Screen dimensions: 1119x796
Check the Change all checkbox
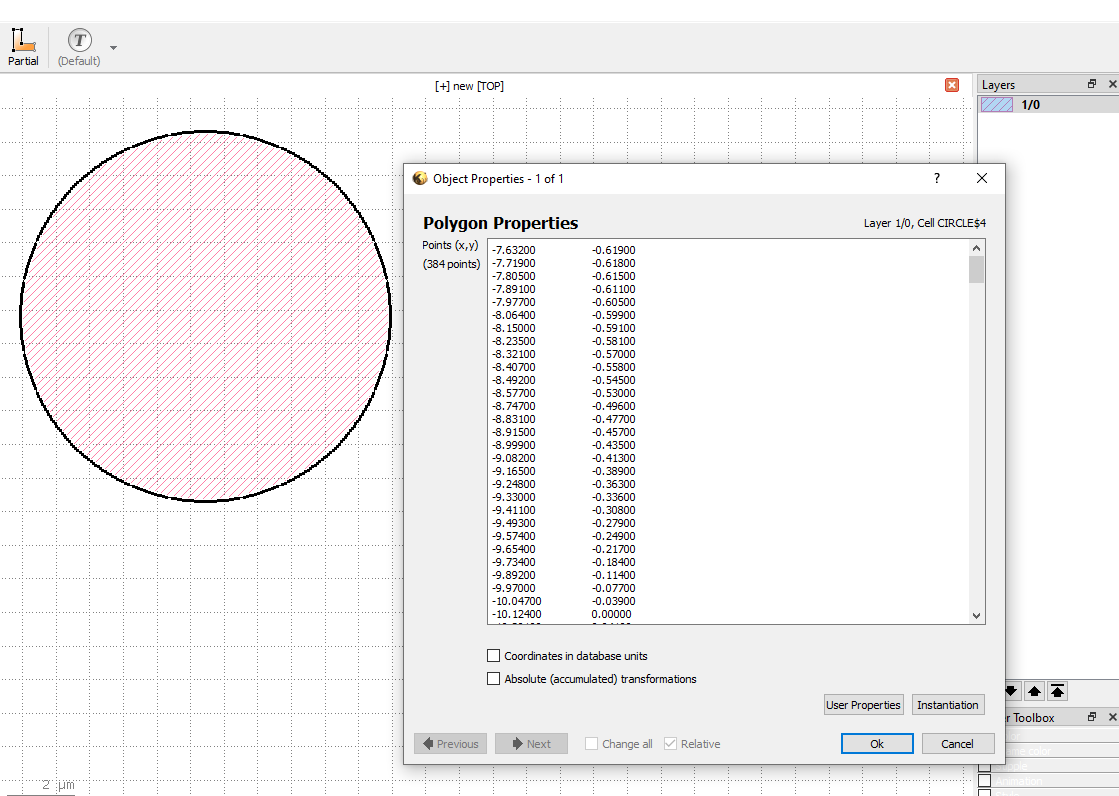point(590,743)
